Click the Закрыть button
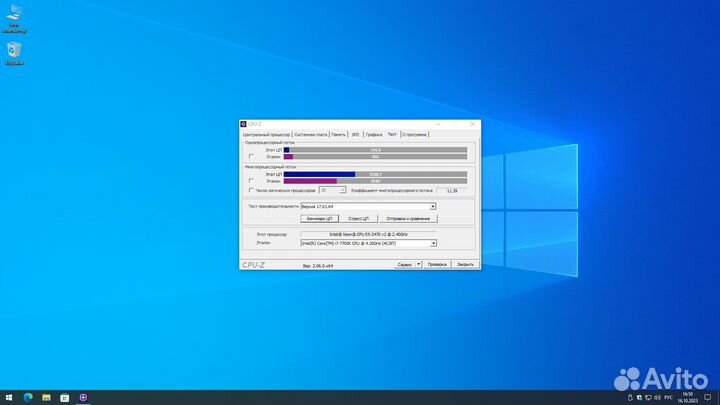The height and width of the screenshot is (405, 720). tap(465, 264)
